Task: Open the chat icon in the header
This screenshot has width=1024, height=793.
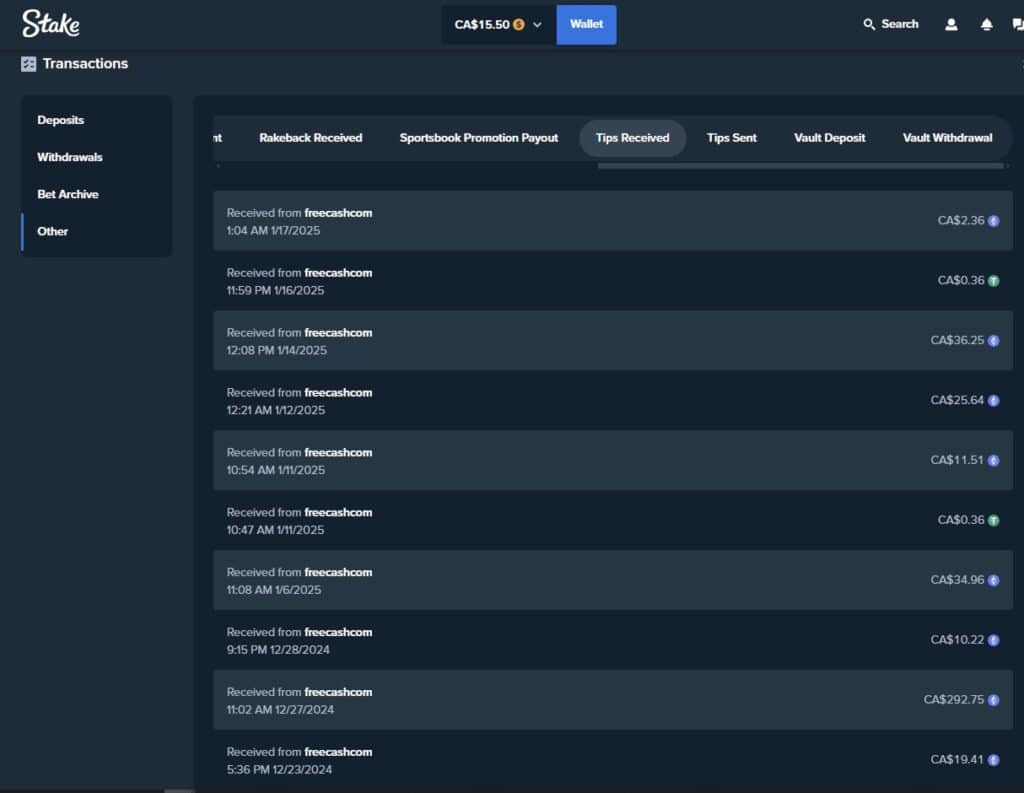Action: (1017, 25)
